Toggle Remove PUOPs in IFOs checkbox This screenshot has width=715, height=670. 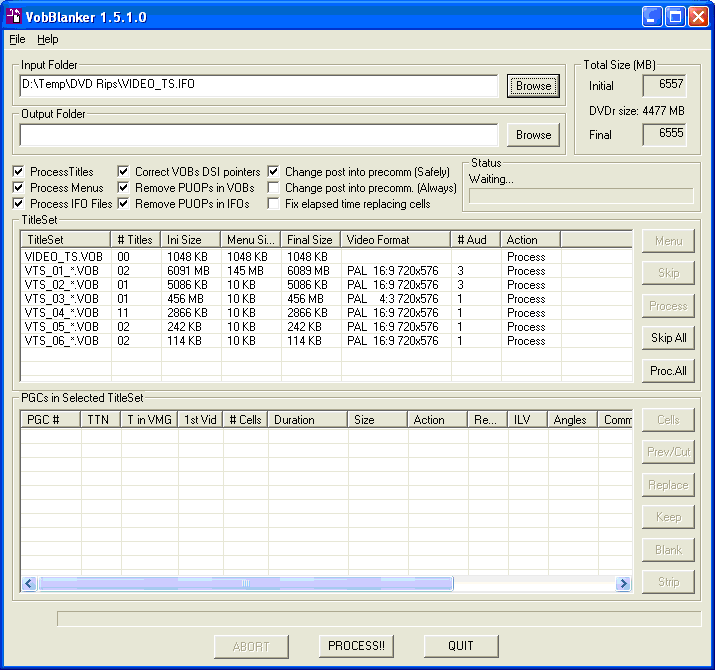click(x=123, y=203)
